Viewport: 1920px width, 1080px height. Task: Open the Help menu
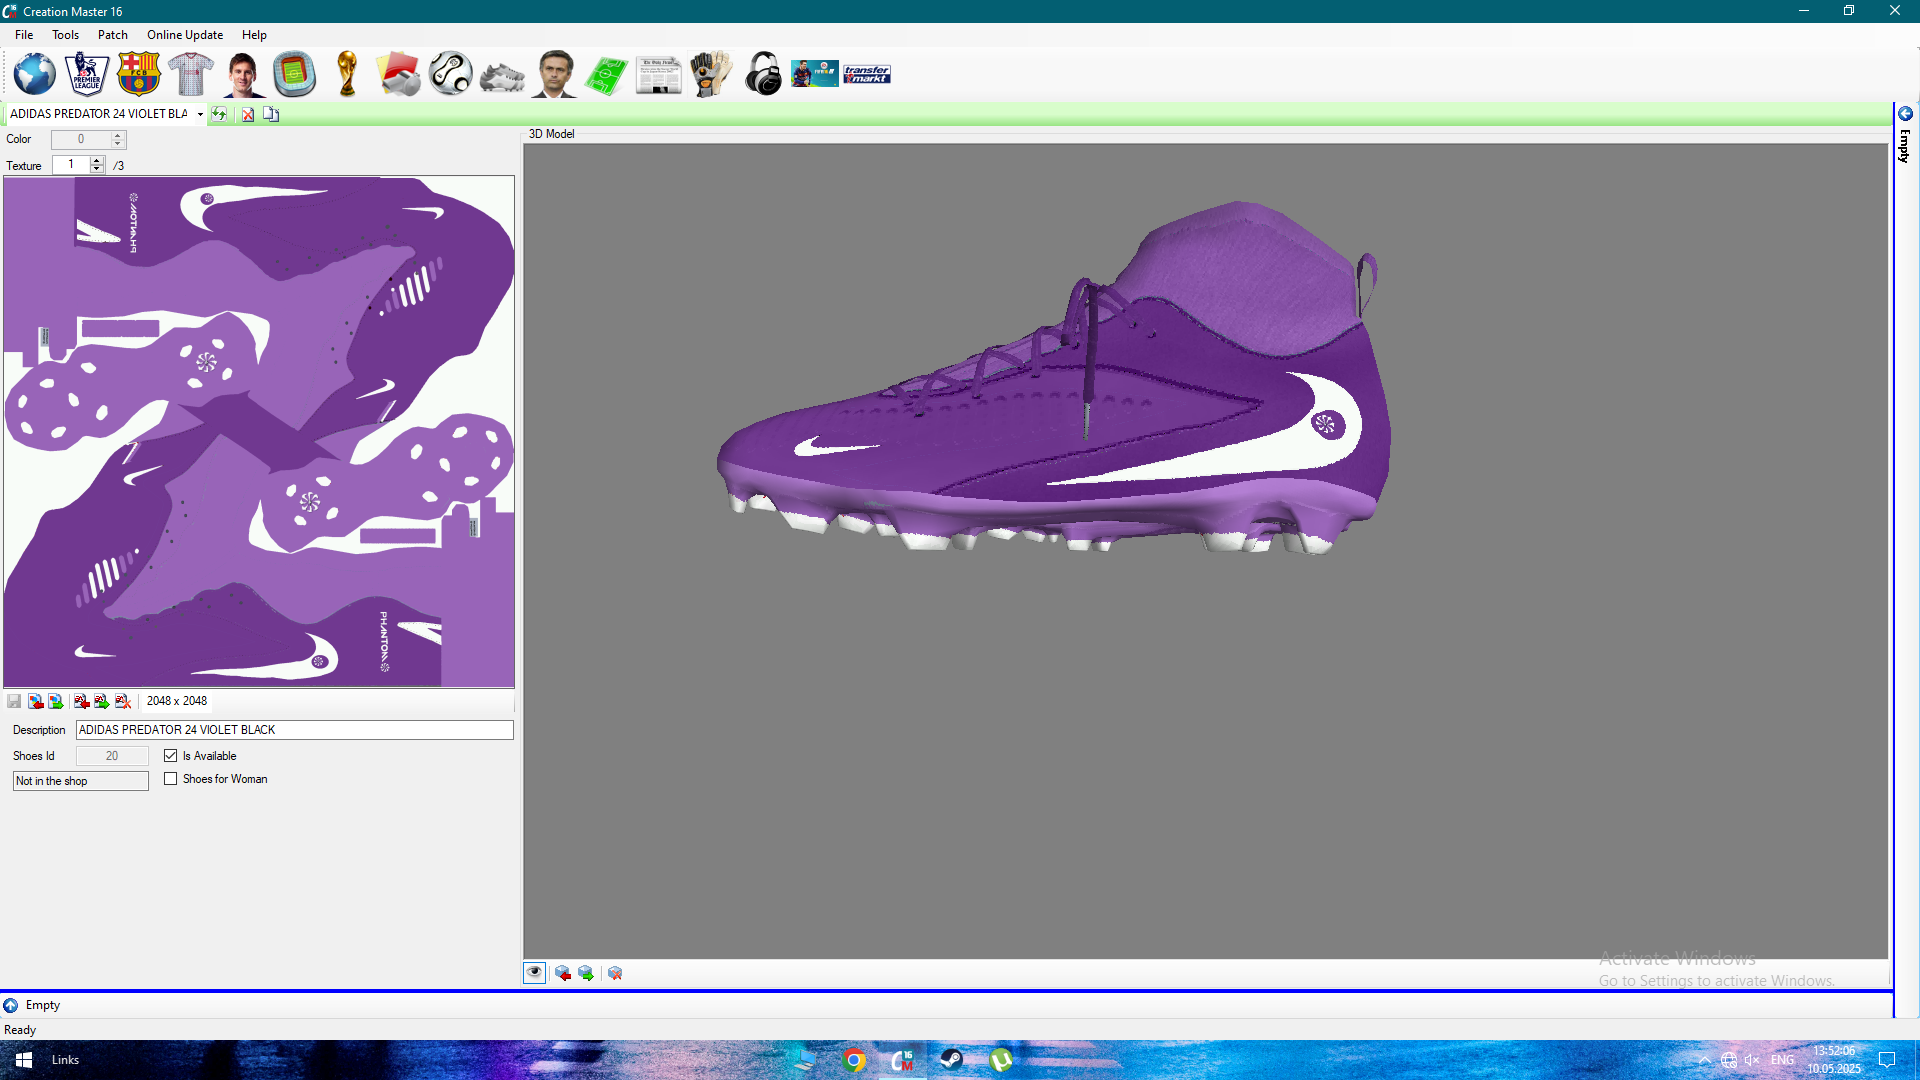(254, 35)
